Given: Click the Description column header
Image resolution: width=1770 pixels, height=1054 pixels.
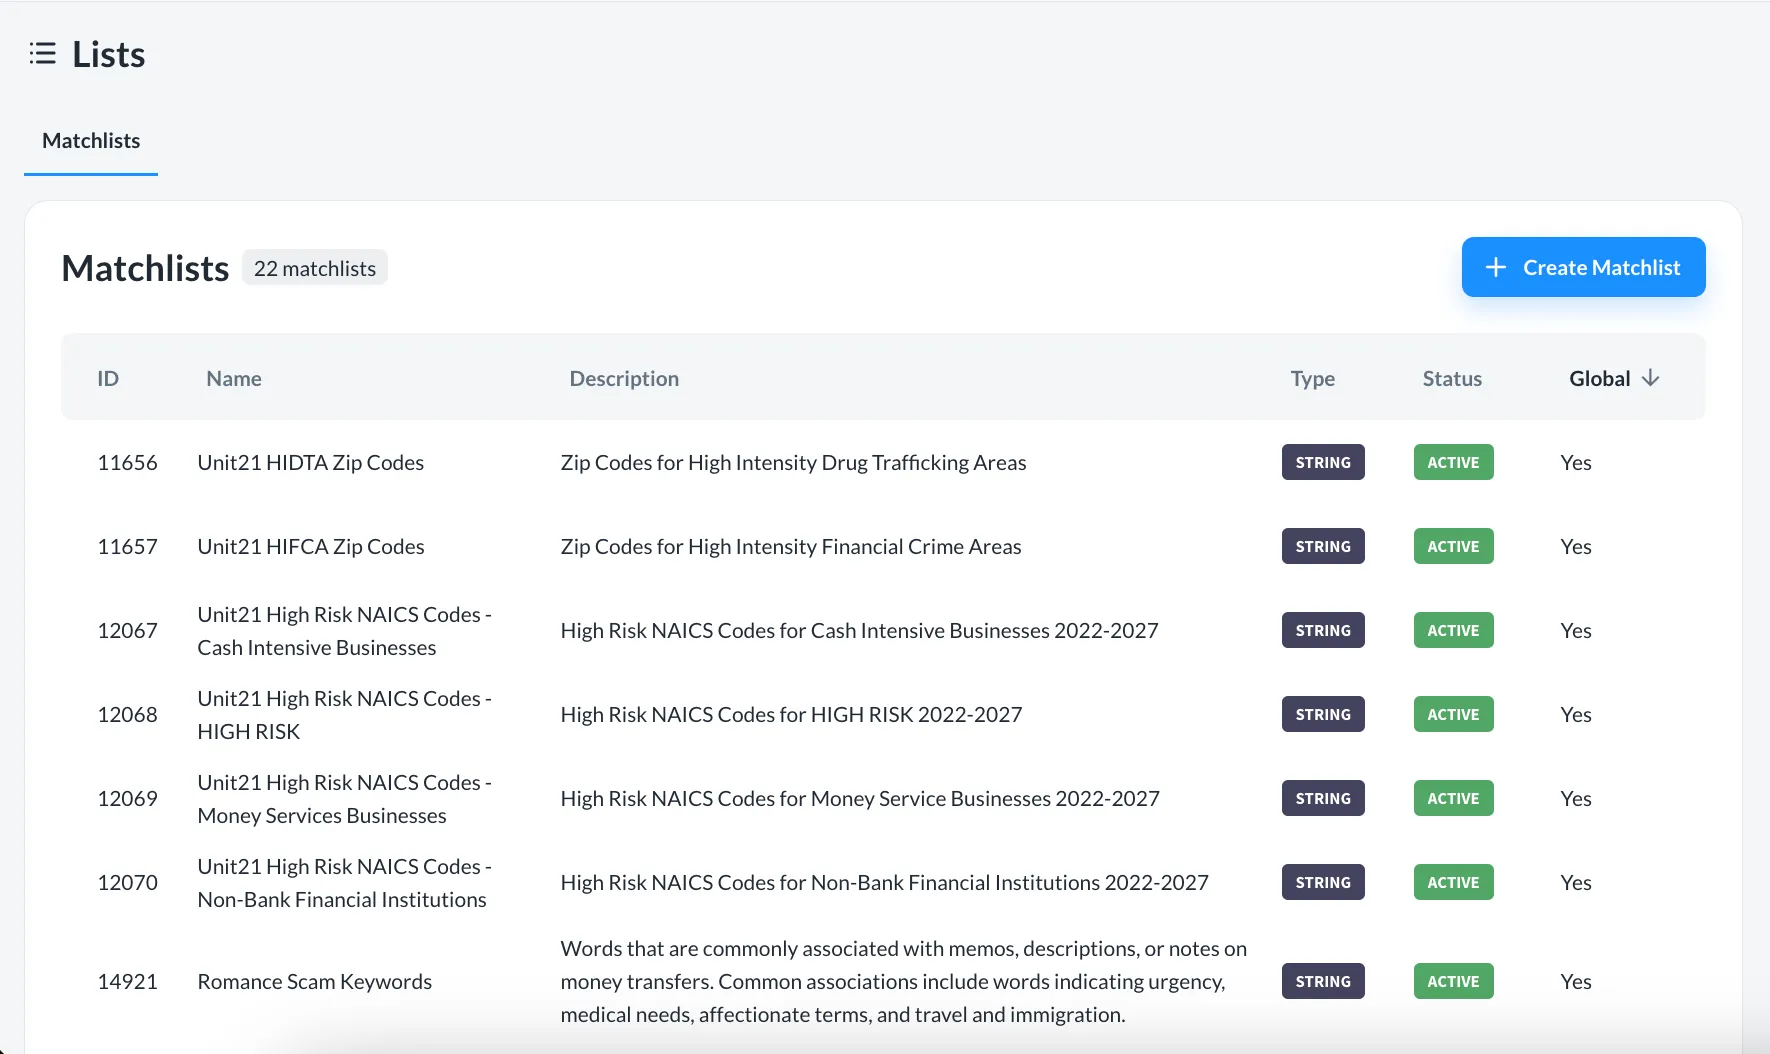Looking at the screenshot, I should tap(624, 379).
